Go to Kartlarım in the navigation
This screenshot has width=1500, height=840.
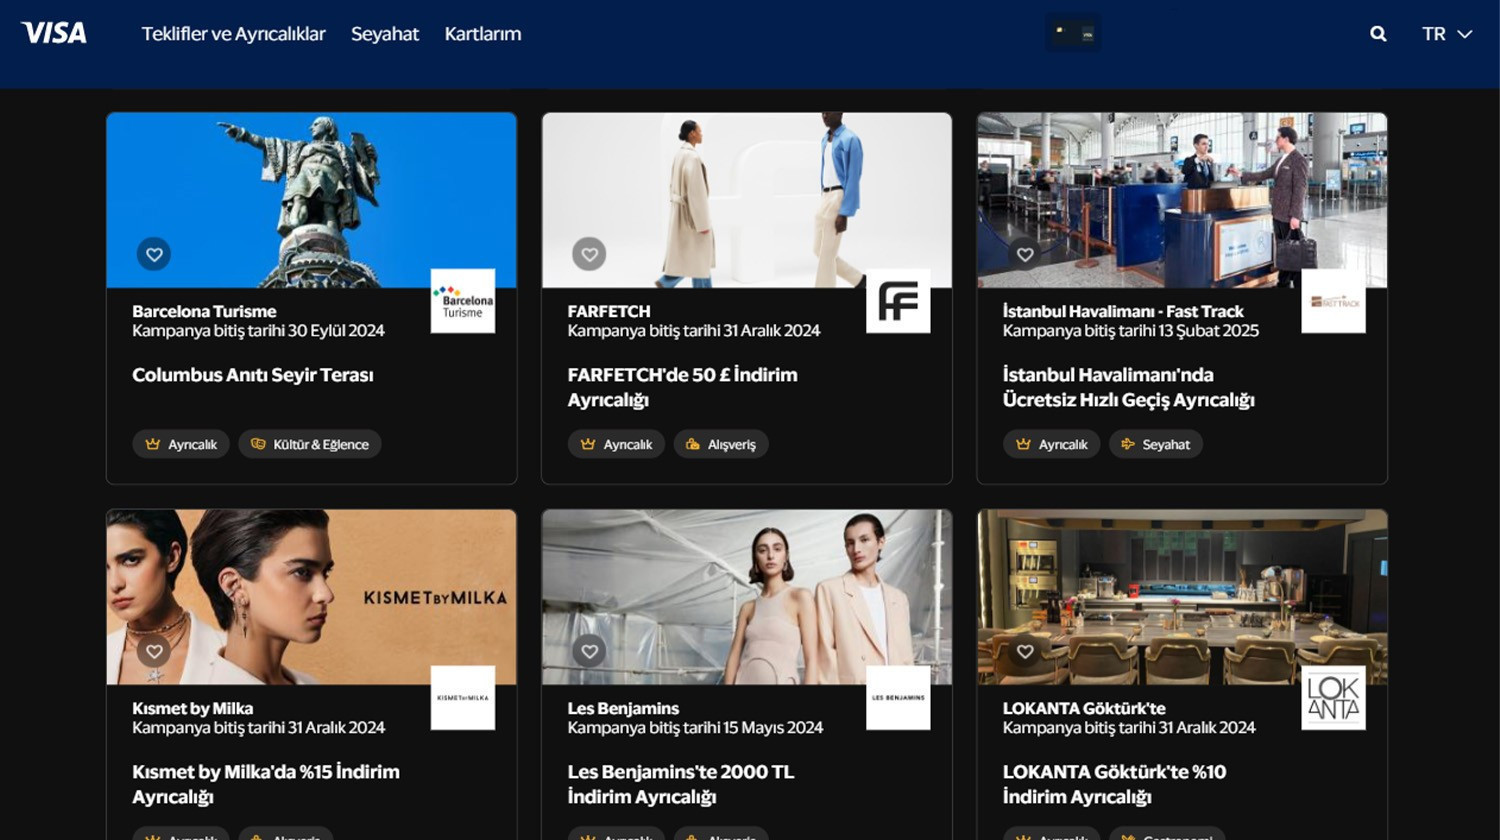pos(482,34)
